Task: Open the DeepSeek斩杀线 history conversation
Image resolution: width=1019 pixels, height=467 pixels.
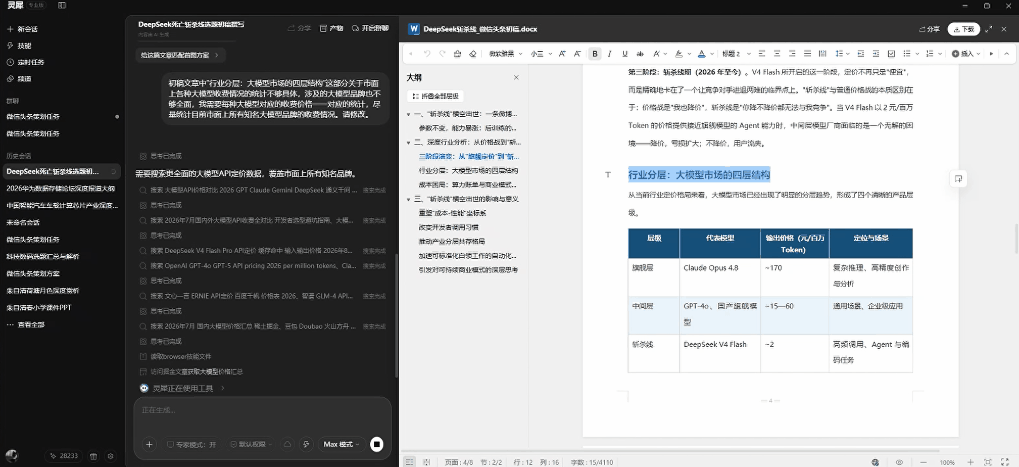Action: coord(60,171)
